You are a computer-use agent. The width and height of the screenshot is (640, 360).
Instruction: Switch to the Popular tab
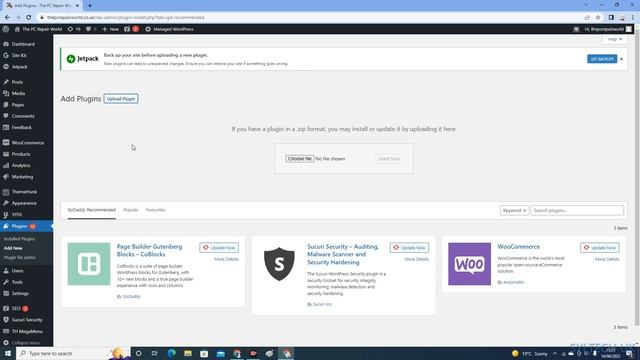[131, 210]
